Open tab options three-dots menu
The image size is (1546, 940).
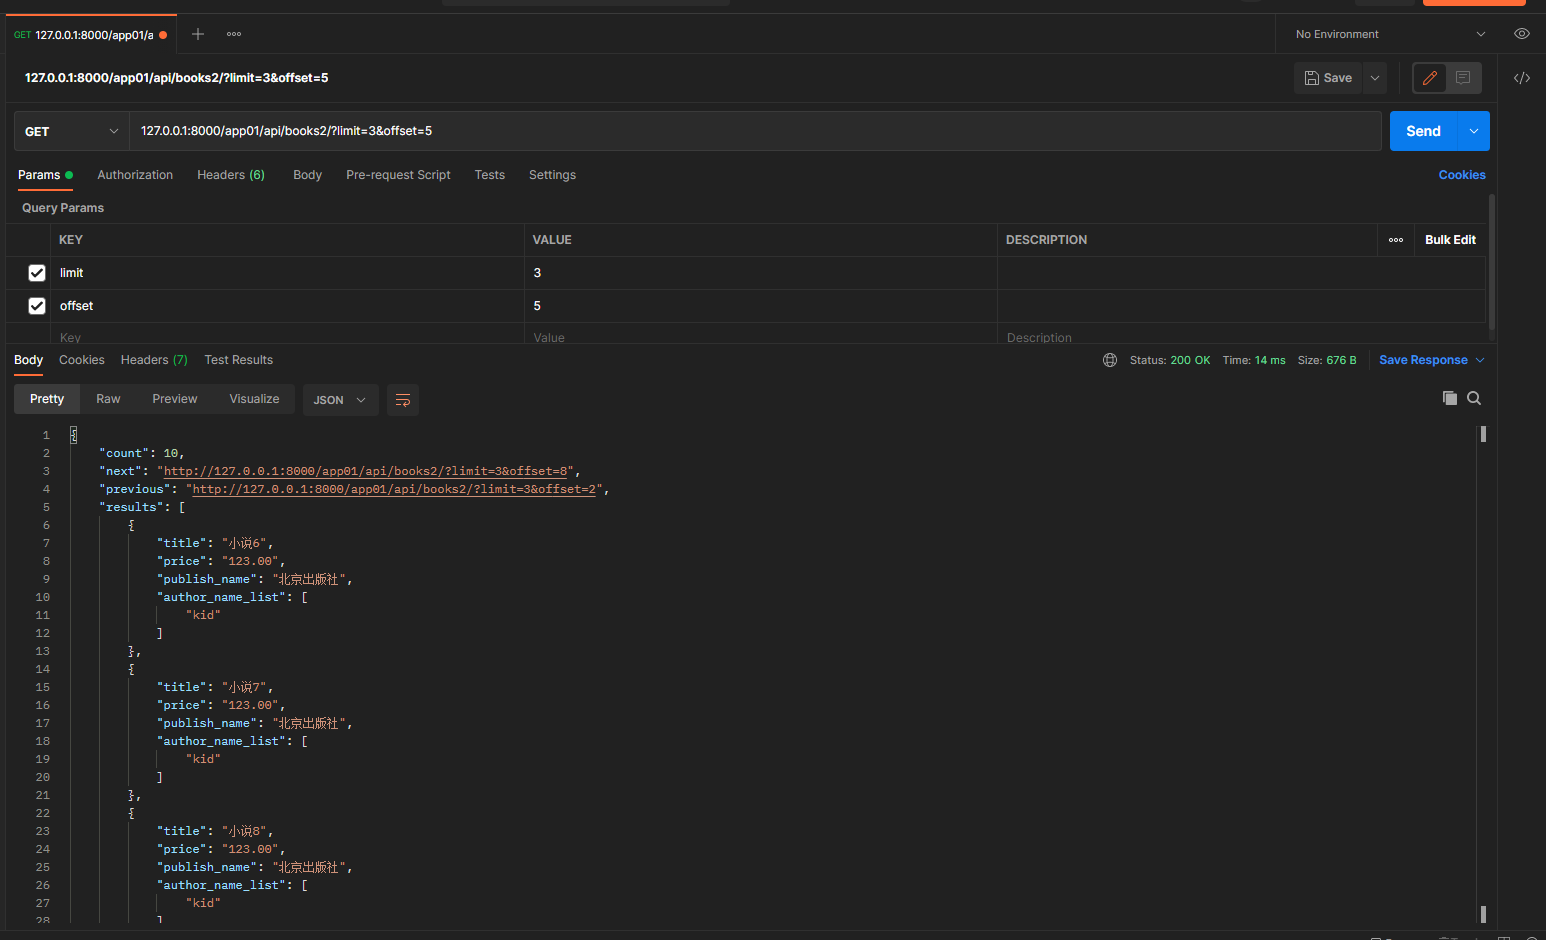point(234,34)
